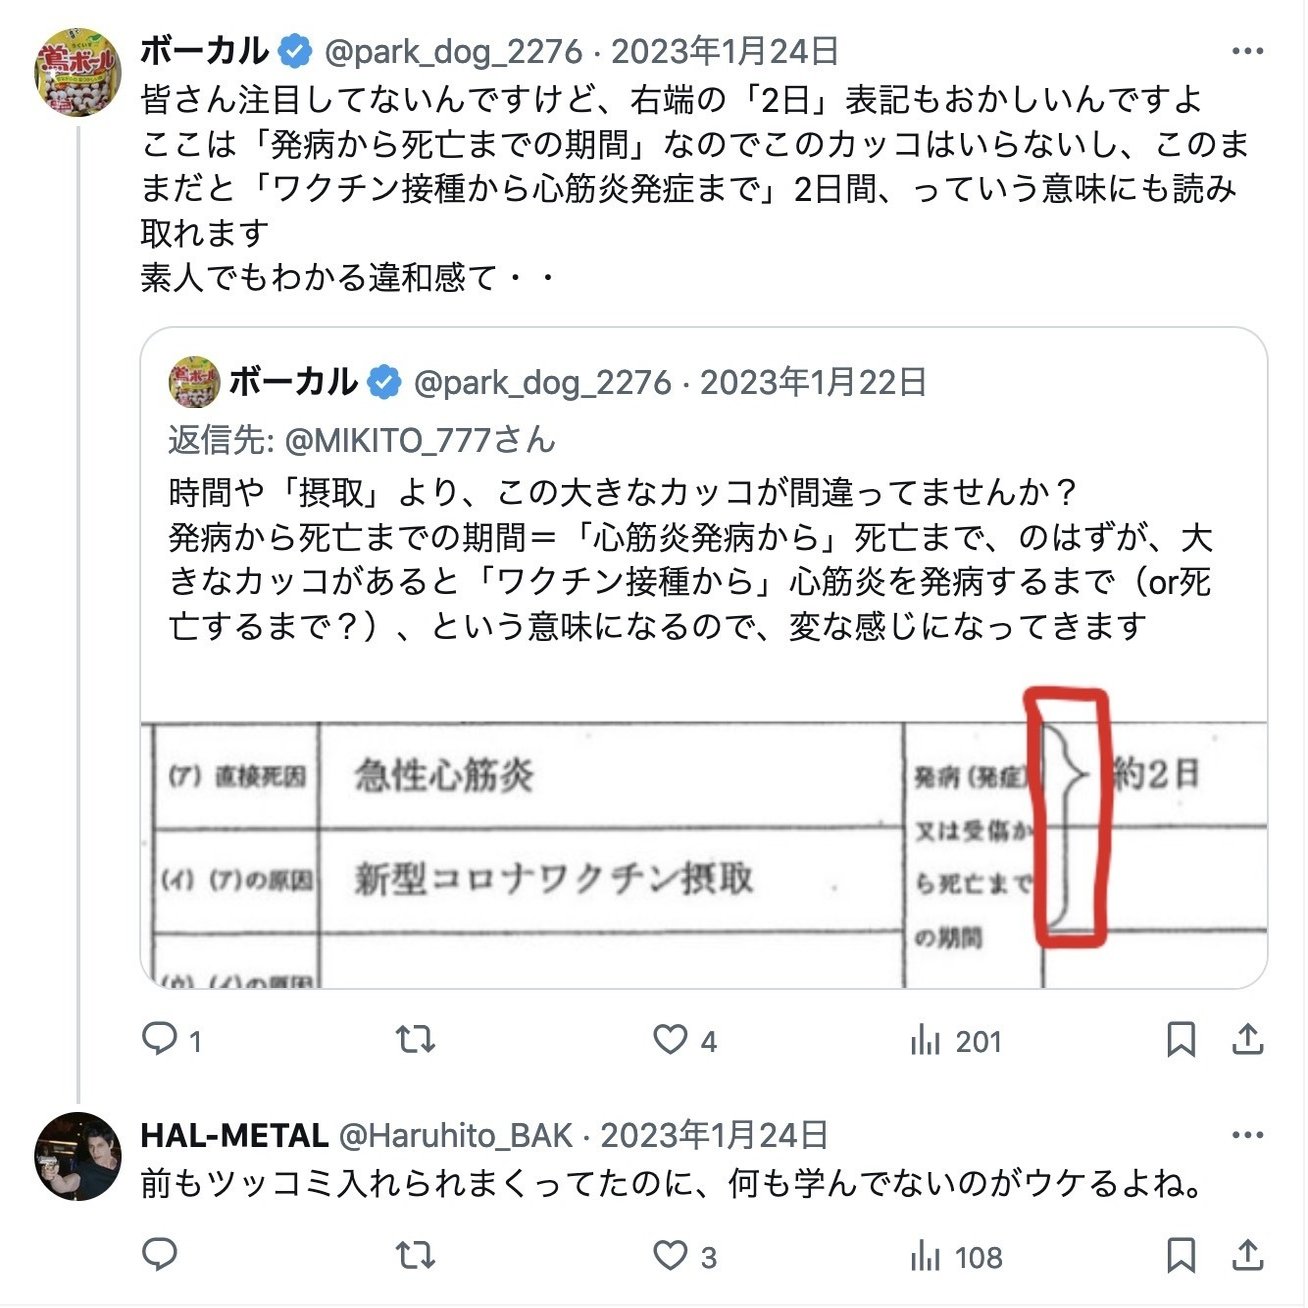View analytics showing 108 views

click(955, 1256)
